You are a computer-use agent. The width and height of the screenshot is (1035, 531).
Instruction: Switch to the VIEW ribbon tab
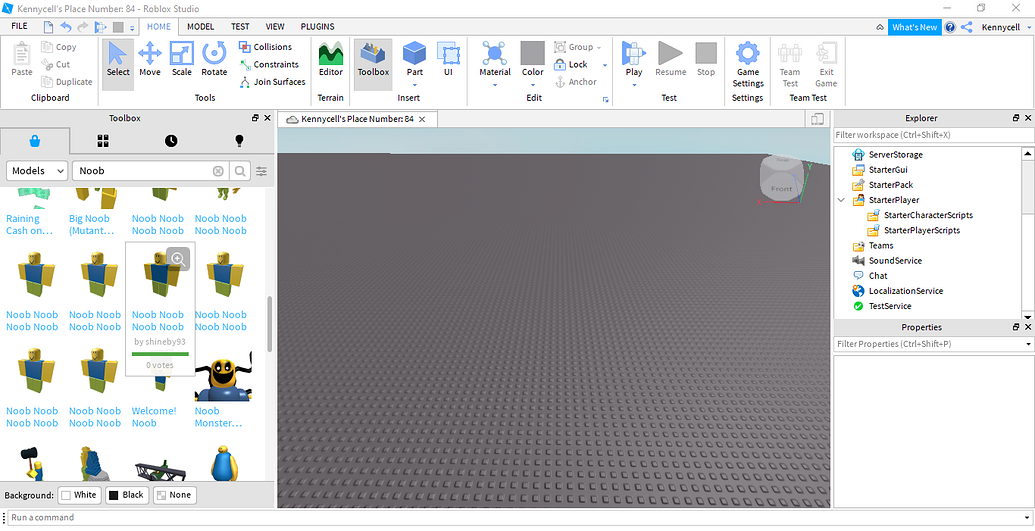click(x=275, y=26)
